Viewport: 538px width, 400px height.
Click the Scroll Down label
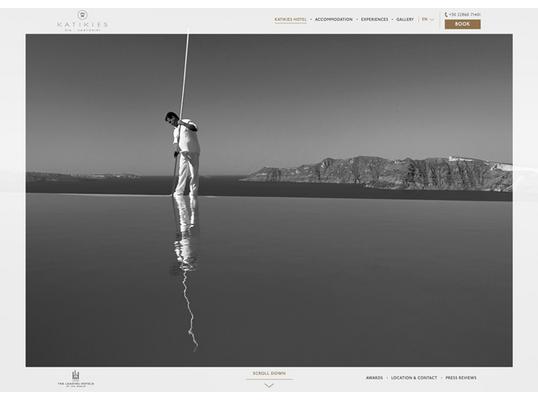[269, 373]
